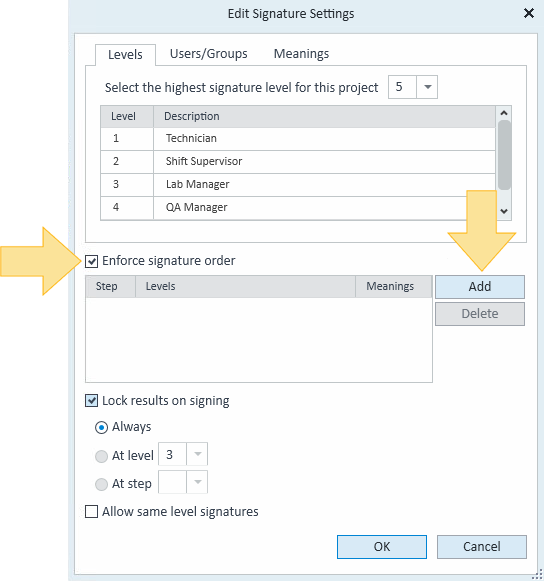Click the levels list scroll up arrow
The height and width of the screenshot is (581, 544).
click(504, 113)
